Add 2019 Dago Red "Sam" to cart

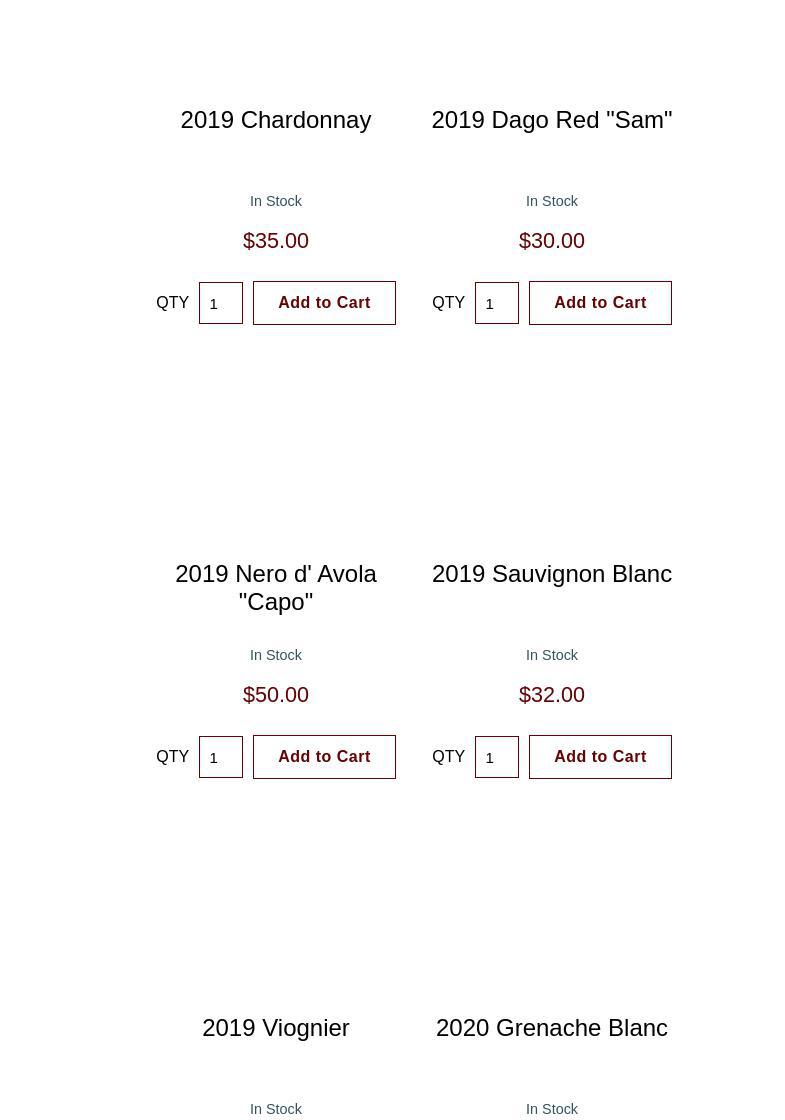click(600, 303)
